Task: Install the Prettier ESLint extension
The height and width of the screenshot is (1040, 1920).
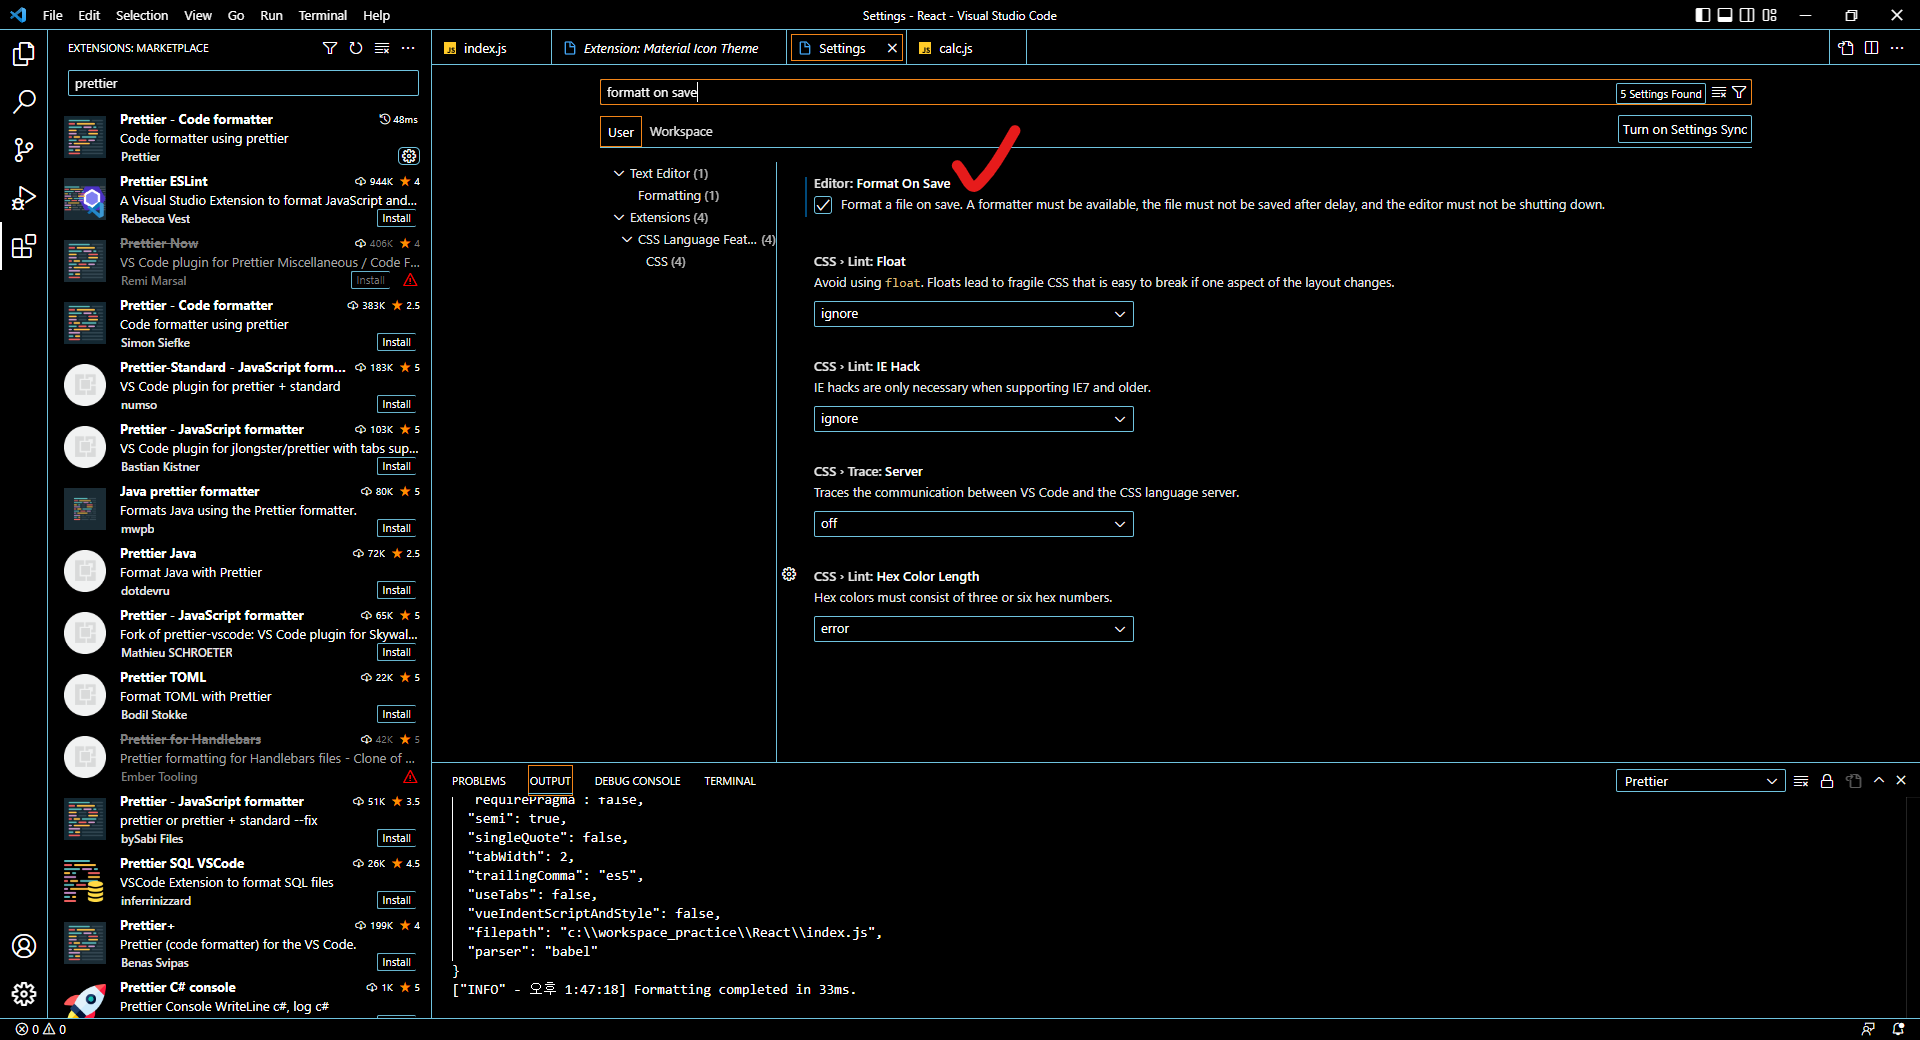Action: [x=397, y=219]
